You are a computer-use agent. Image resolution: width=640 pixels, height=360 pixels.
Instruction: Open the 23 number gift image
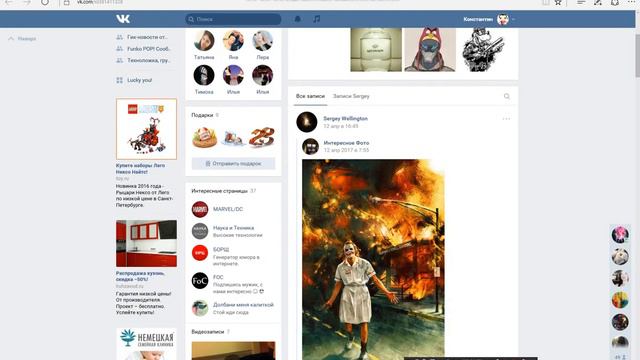[262, 138]
